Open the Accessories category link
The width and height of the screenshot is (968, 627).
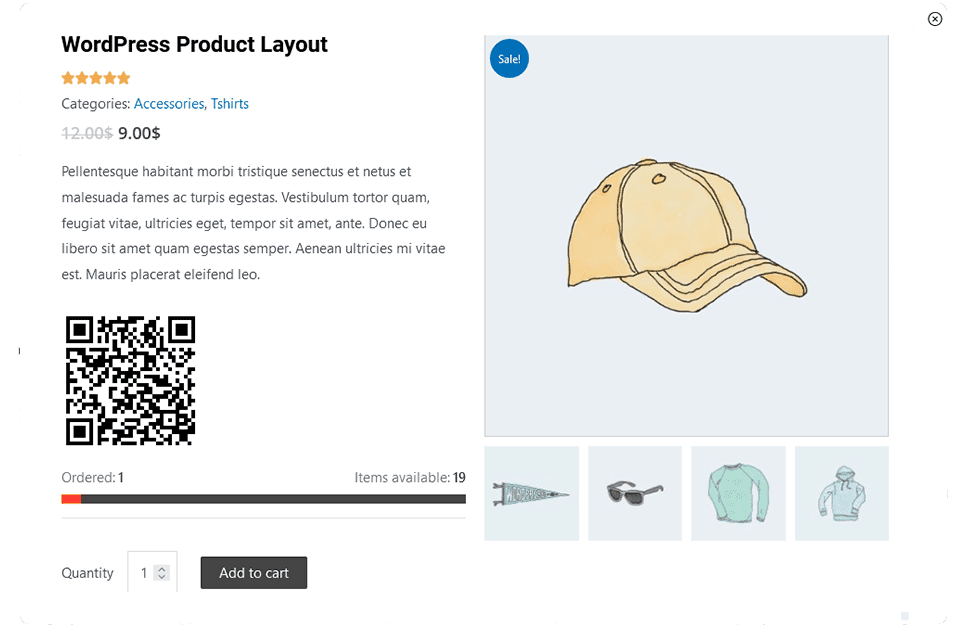[x=168, y=104]
